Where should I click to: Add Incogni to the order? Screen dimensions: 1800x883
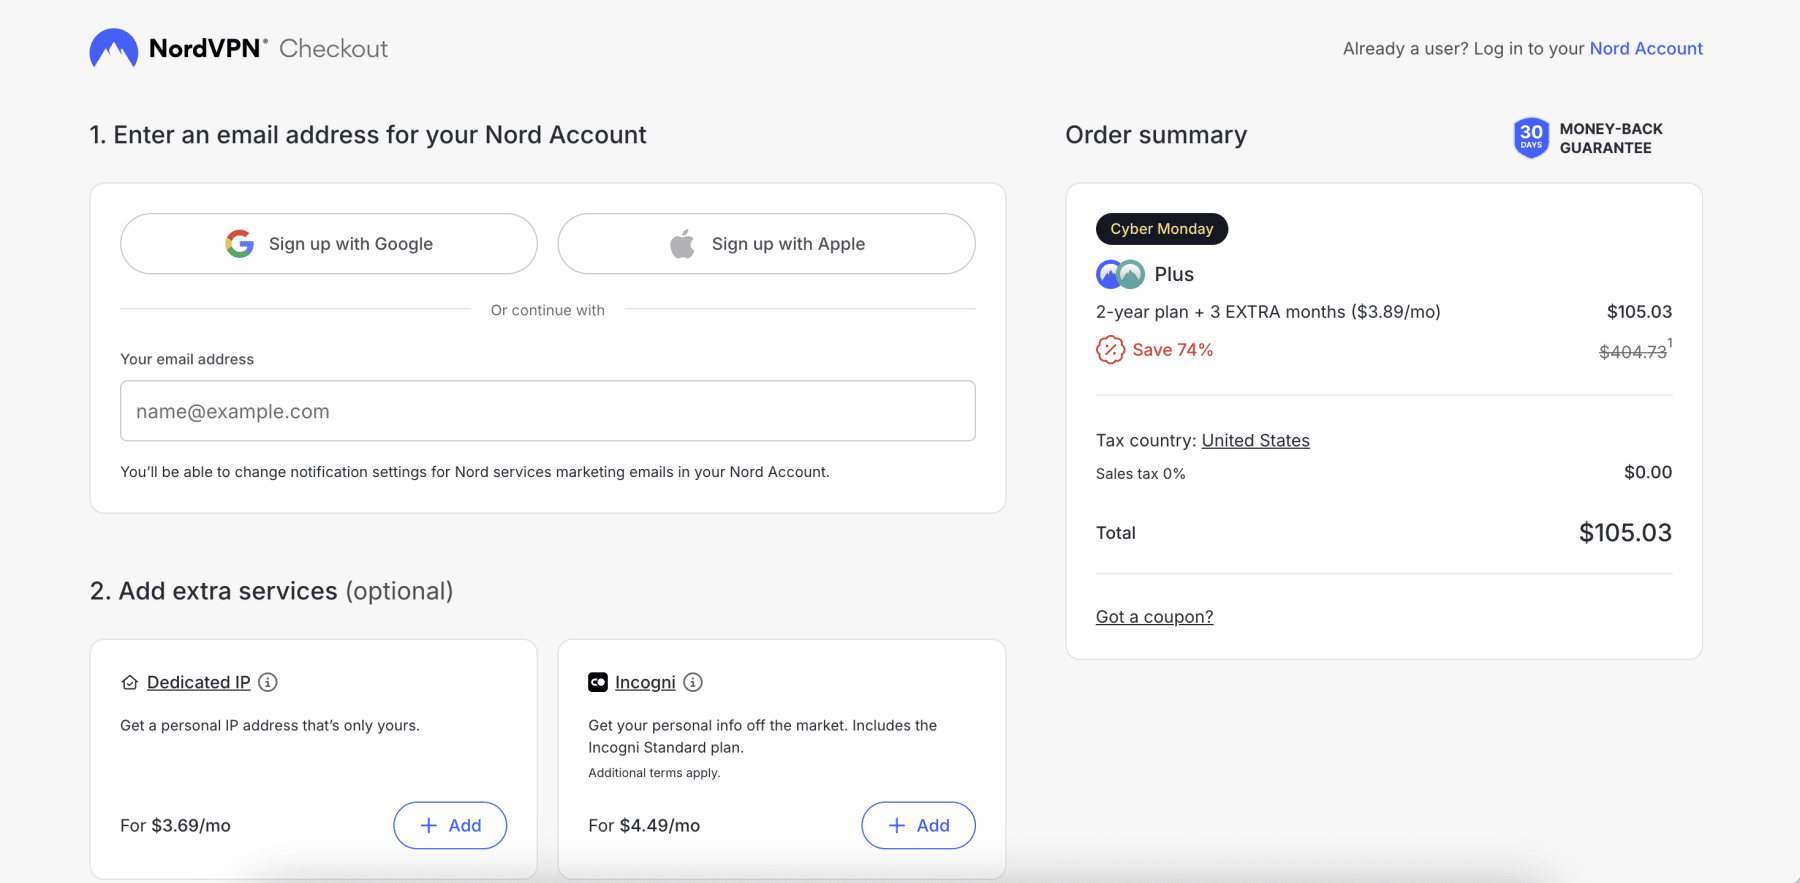point(918,825)
